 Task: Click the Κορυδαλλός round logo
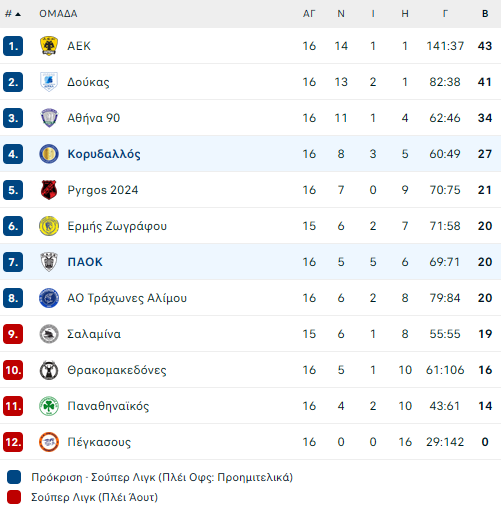click(x=49, y=154)
